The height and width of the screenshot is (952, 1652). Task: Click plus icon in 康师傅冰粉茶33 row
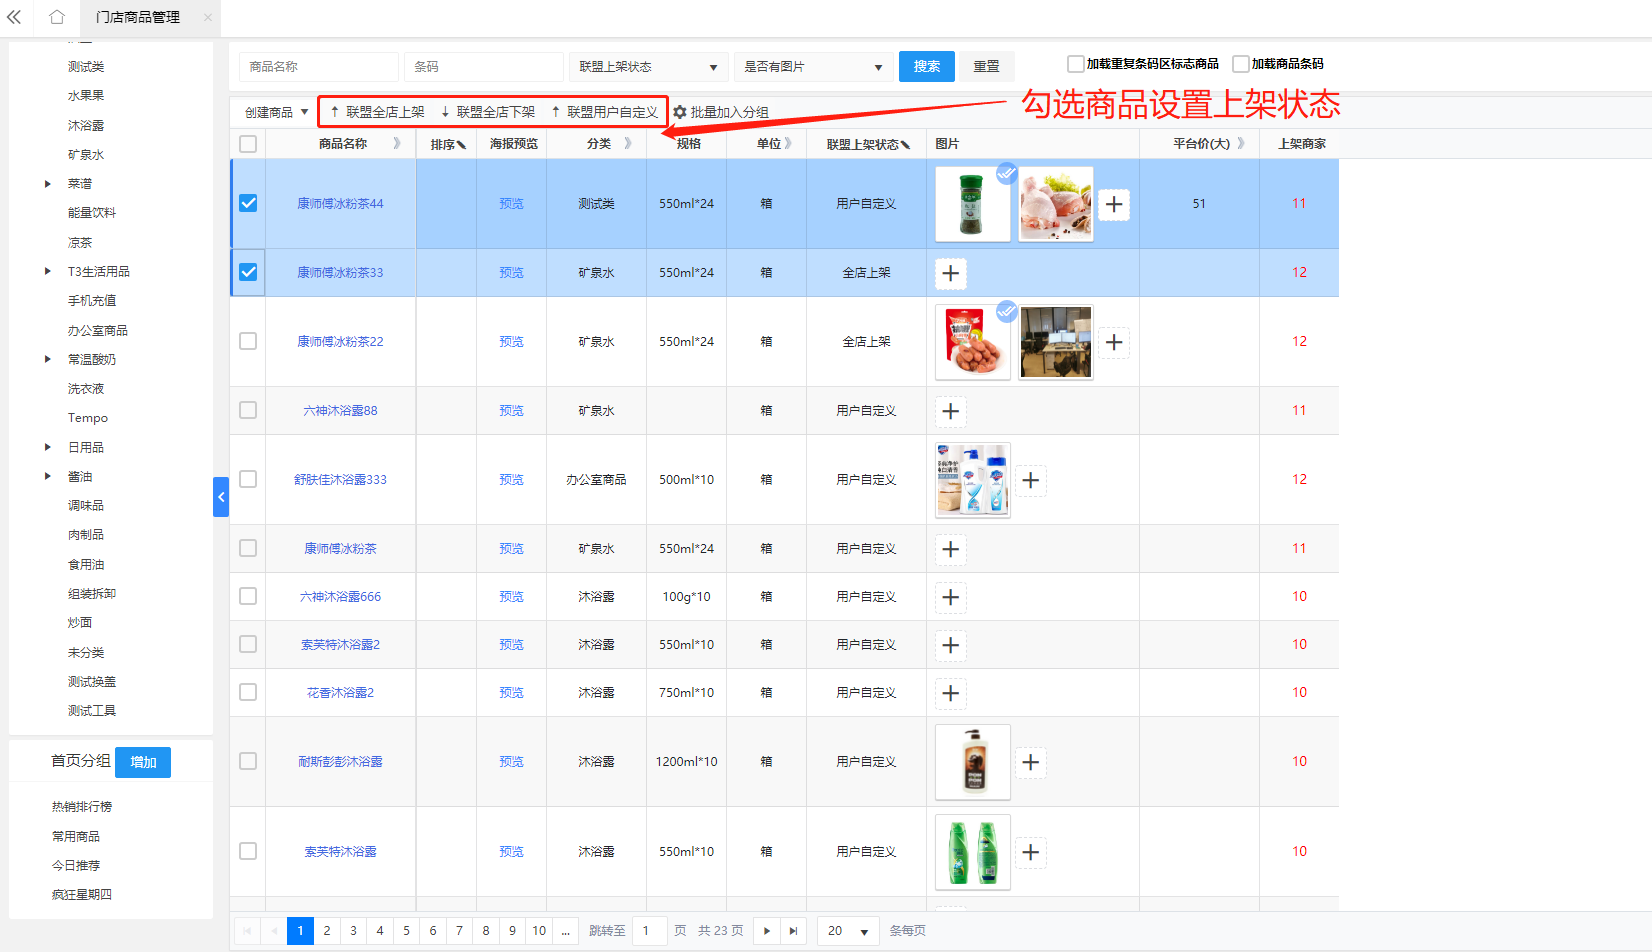click(951, 273)
